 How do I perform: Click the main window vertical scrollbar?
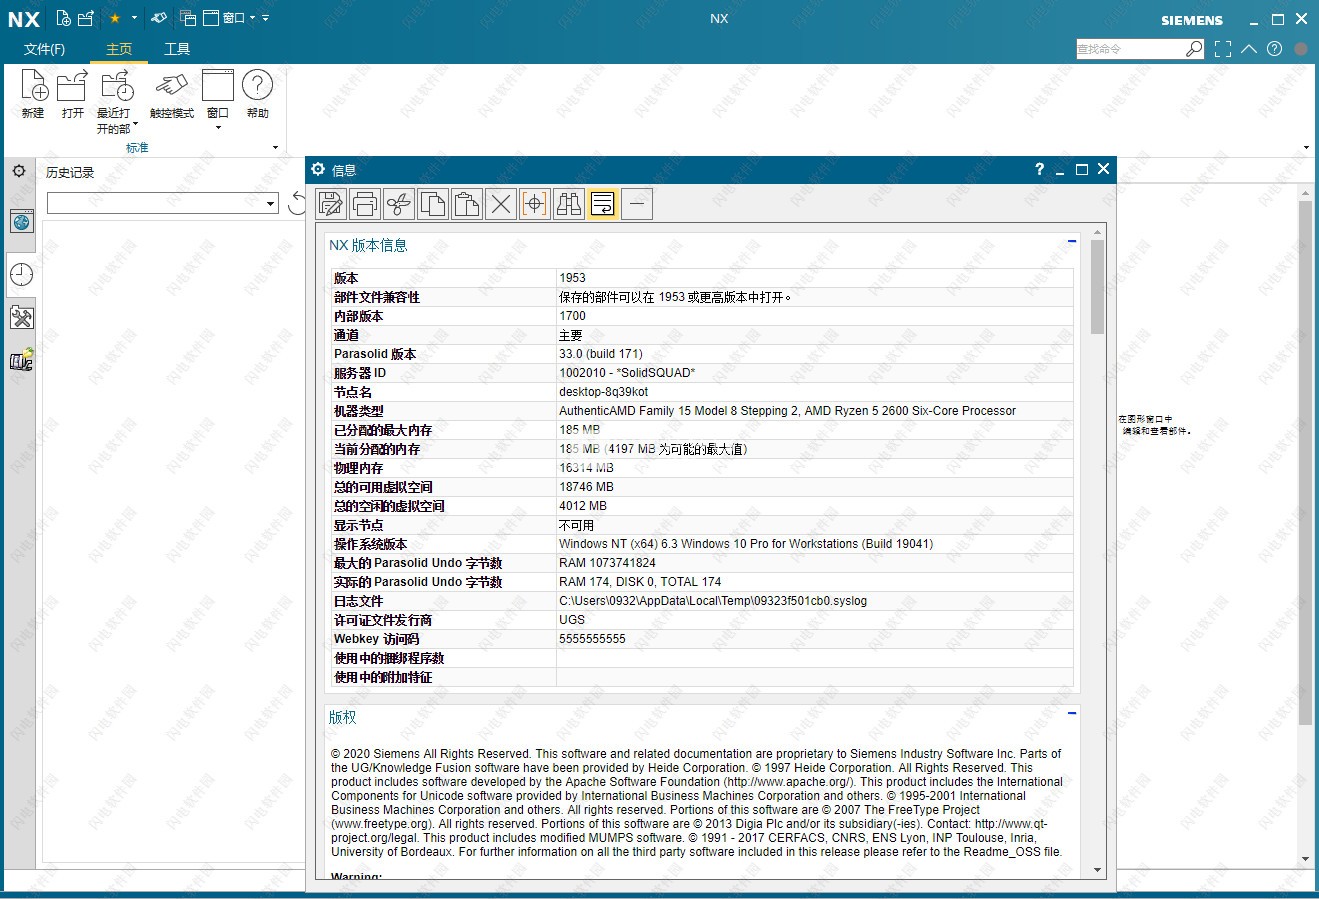(x=1305, y=462)
